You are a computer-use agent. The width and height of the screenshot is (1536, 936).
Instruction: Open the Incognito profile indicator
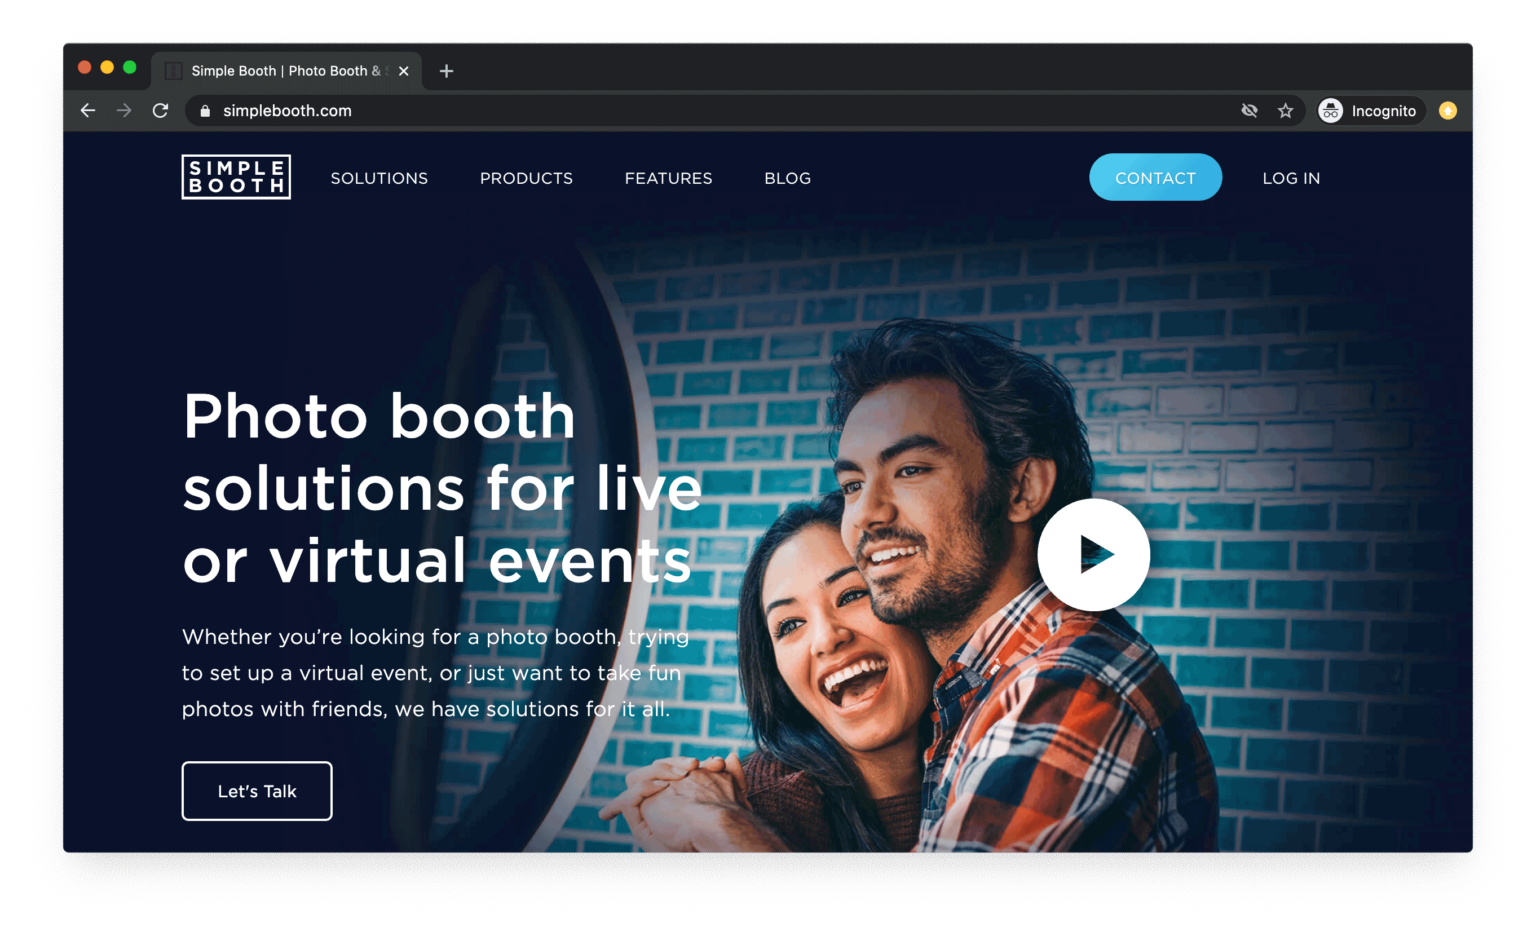1368,111
